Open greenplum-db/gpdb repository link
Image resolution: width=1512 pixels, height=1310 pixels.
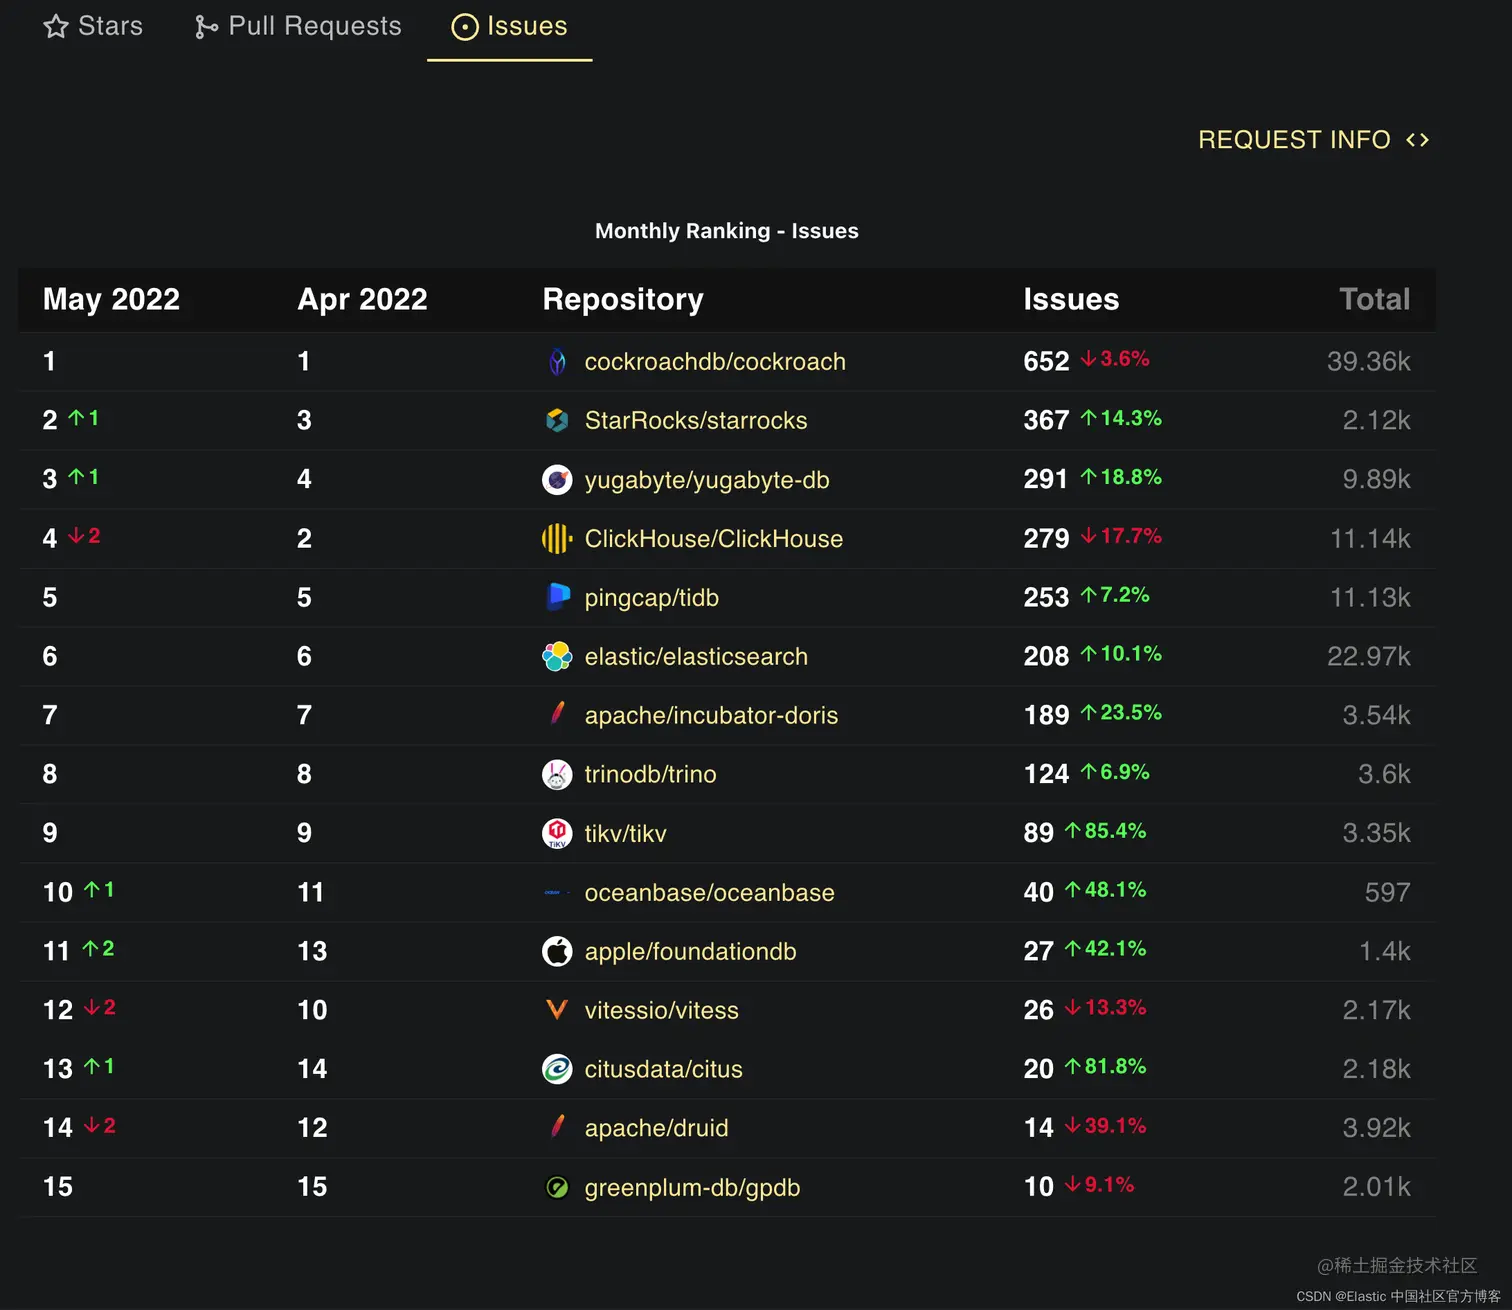tap(692, 1187)
